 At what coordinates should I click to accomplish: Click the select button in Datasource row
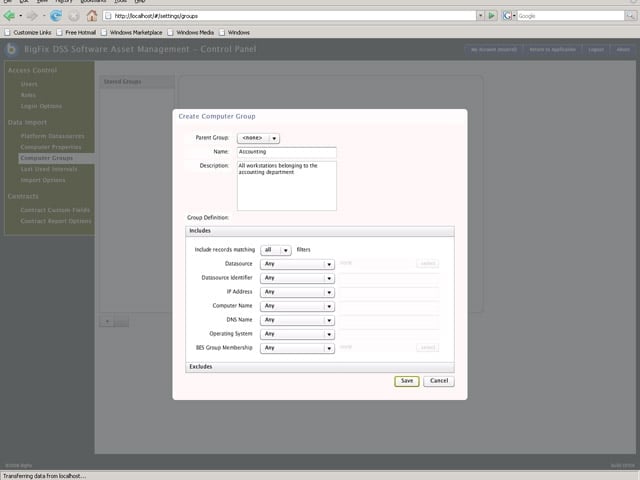(x=427, y=264)
